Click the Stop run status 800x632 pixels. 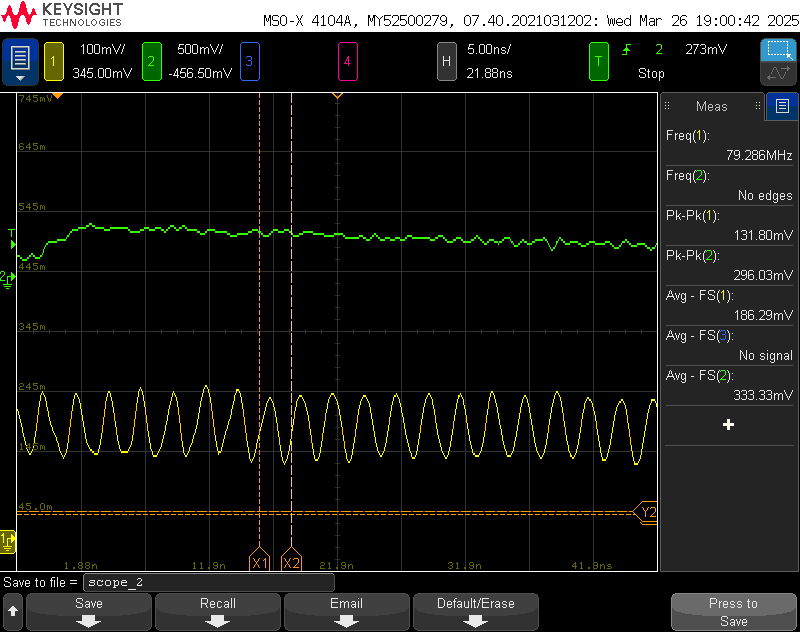651,73
